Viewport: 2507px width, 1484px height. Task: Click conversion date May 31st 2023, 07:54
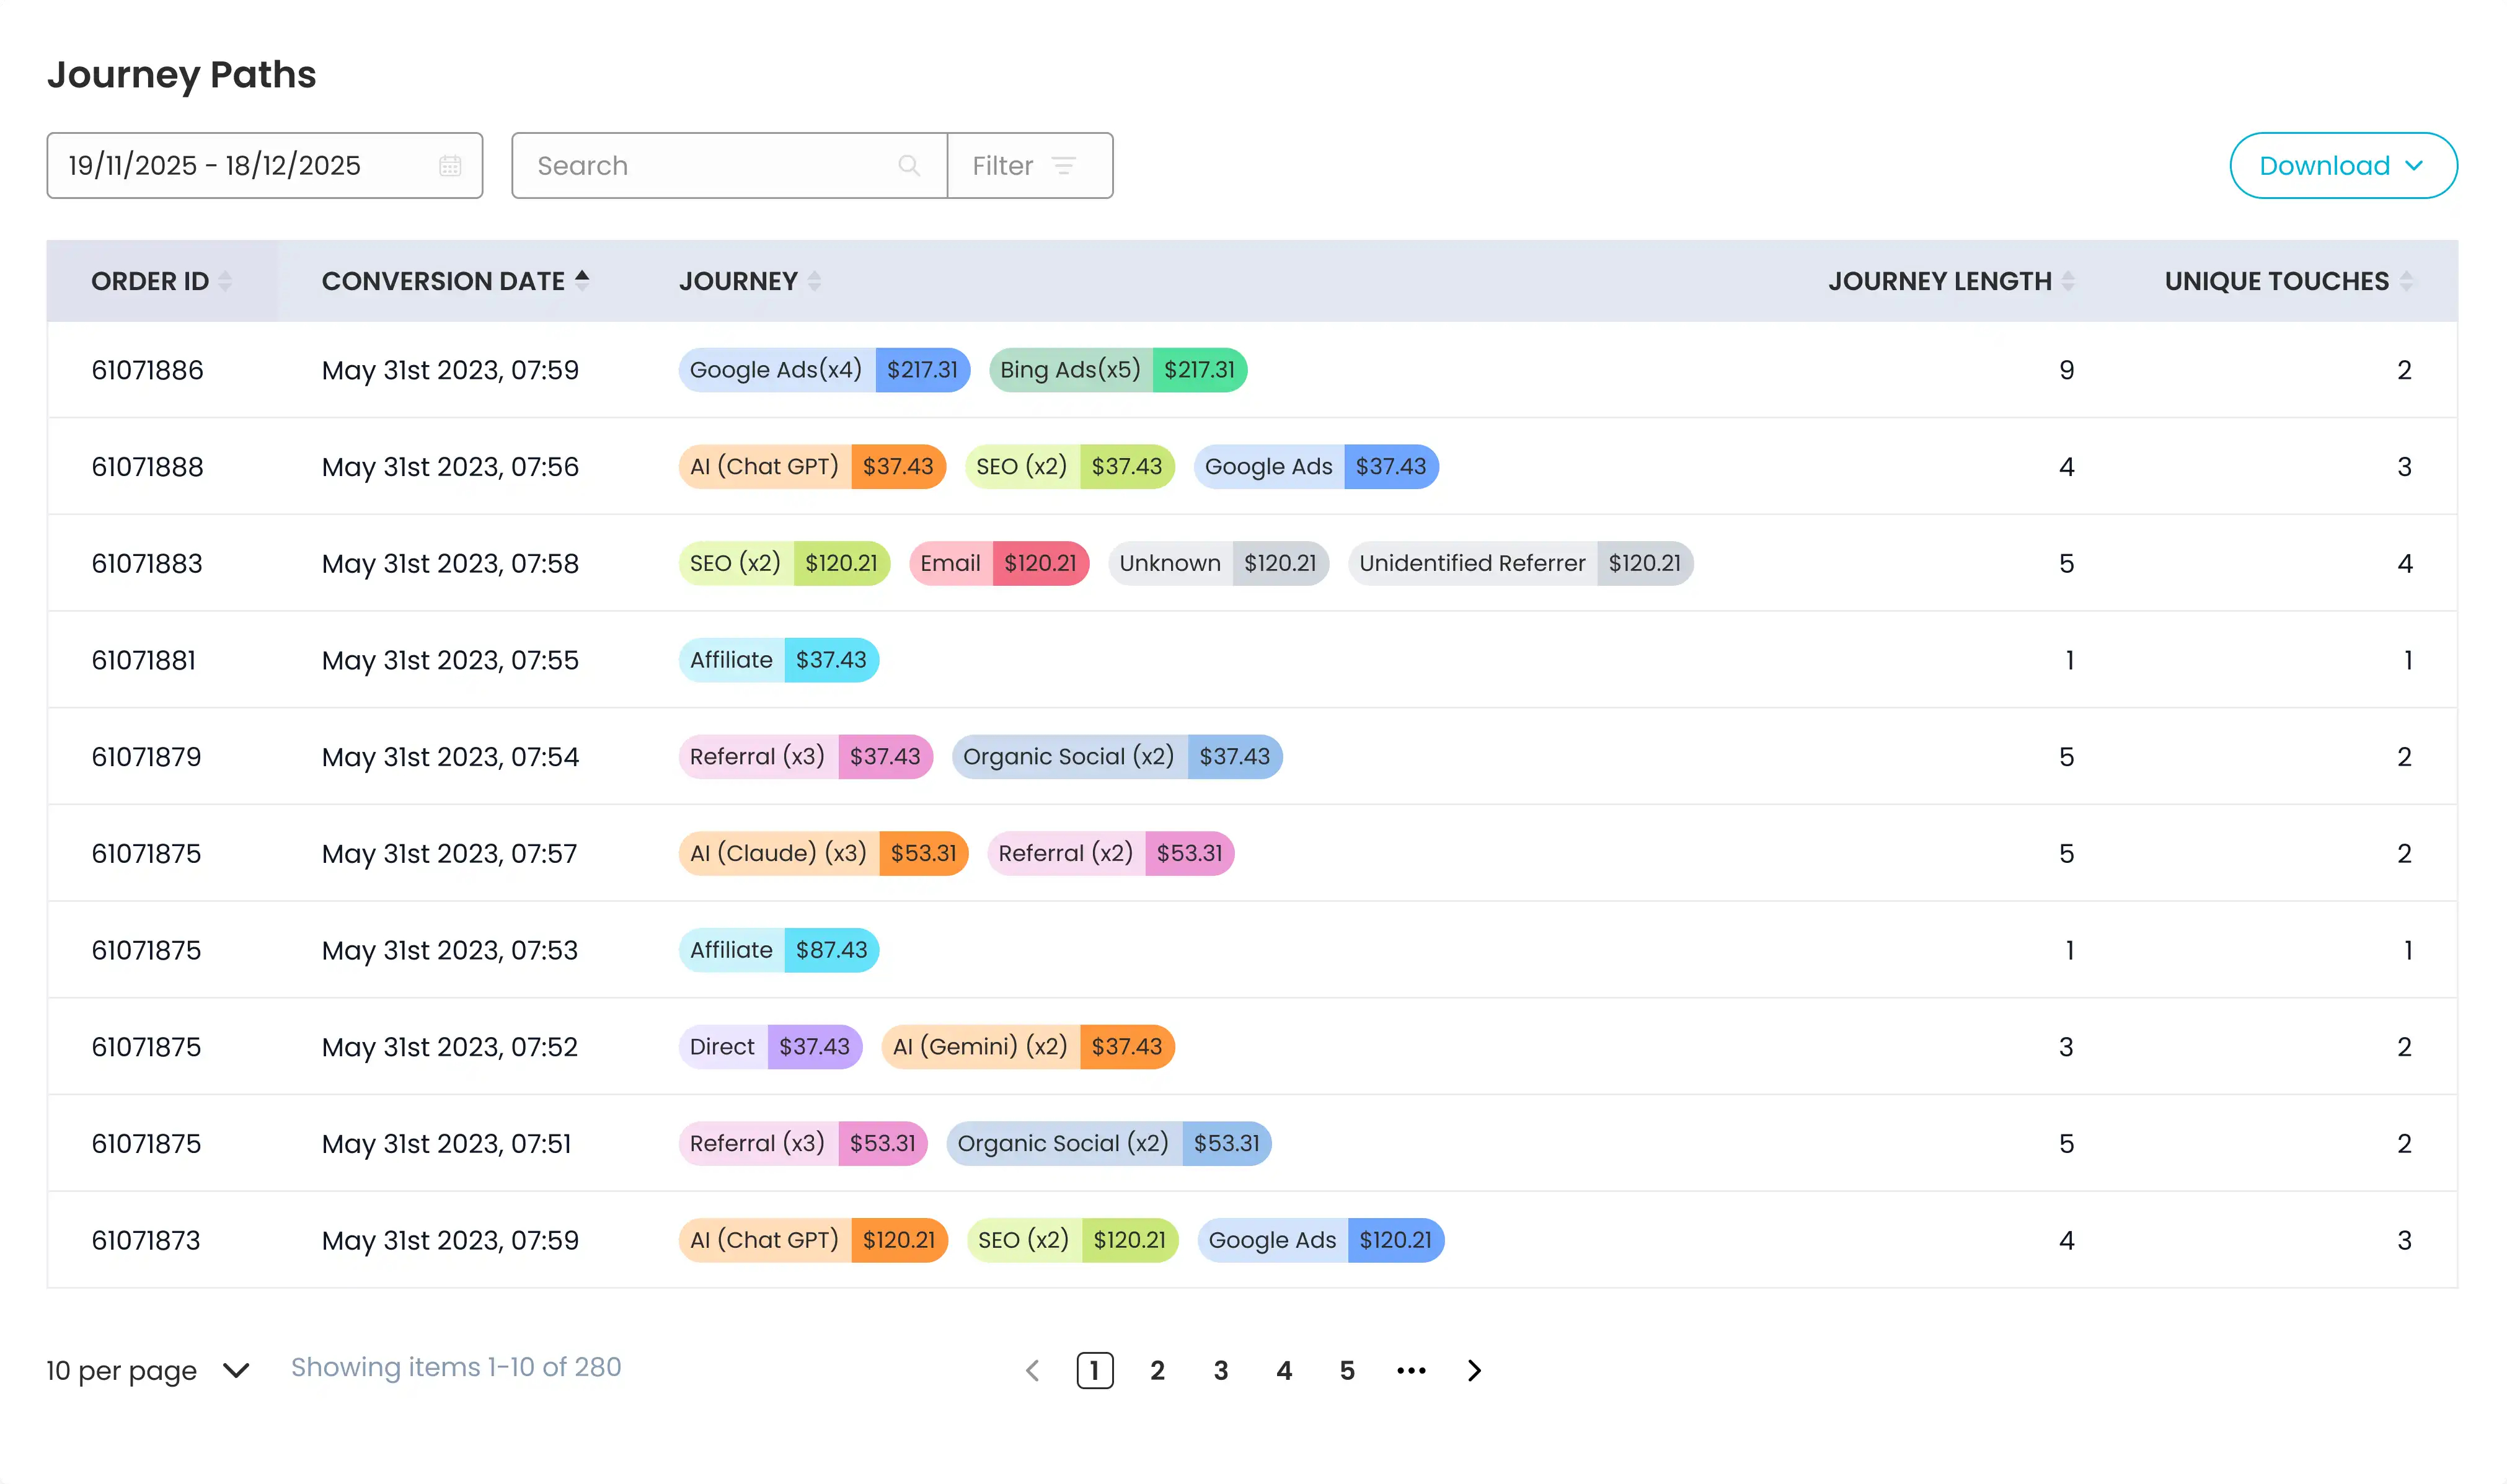coord(450,757)
